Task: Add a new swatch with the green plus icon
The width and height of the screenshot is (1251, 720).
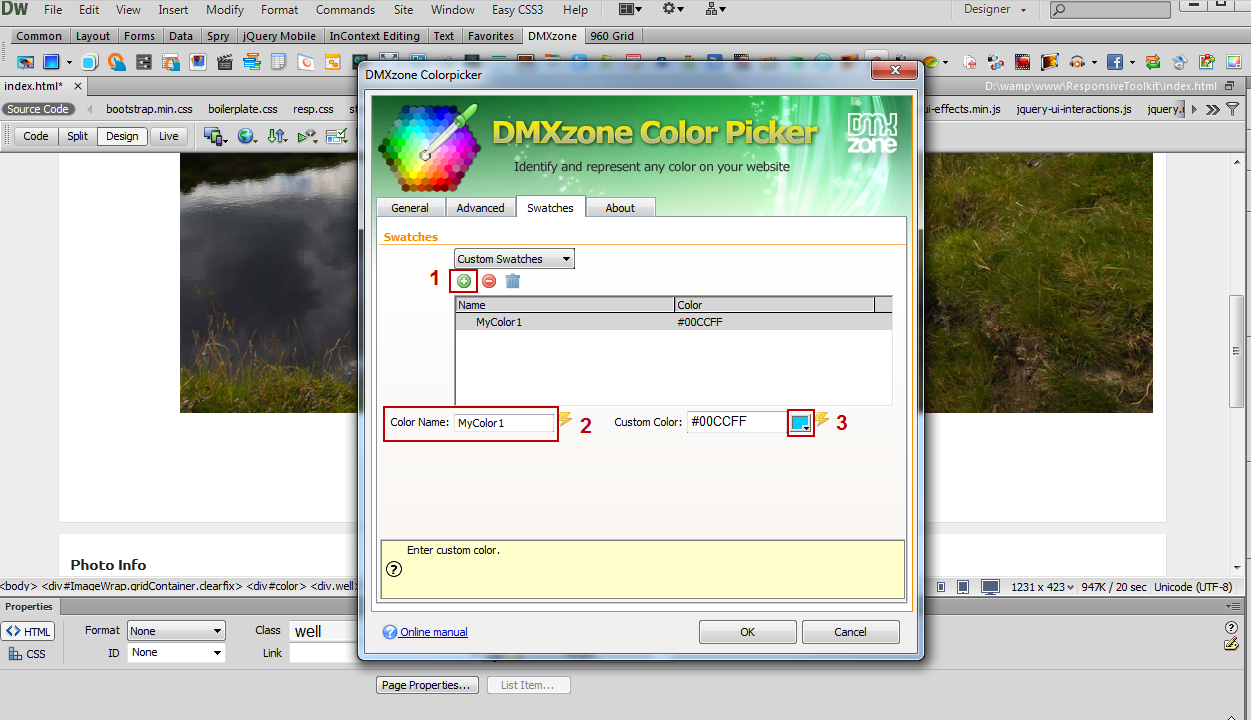Action: pos(464,281)
